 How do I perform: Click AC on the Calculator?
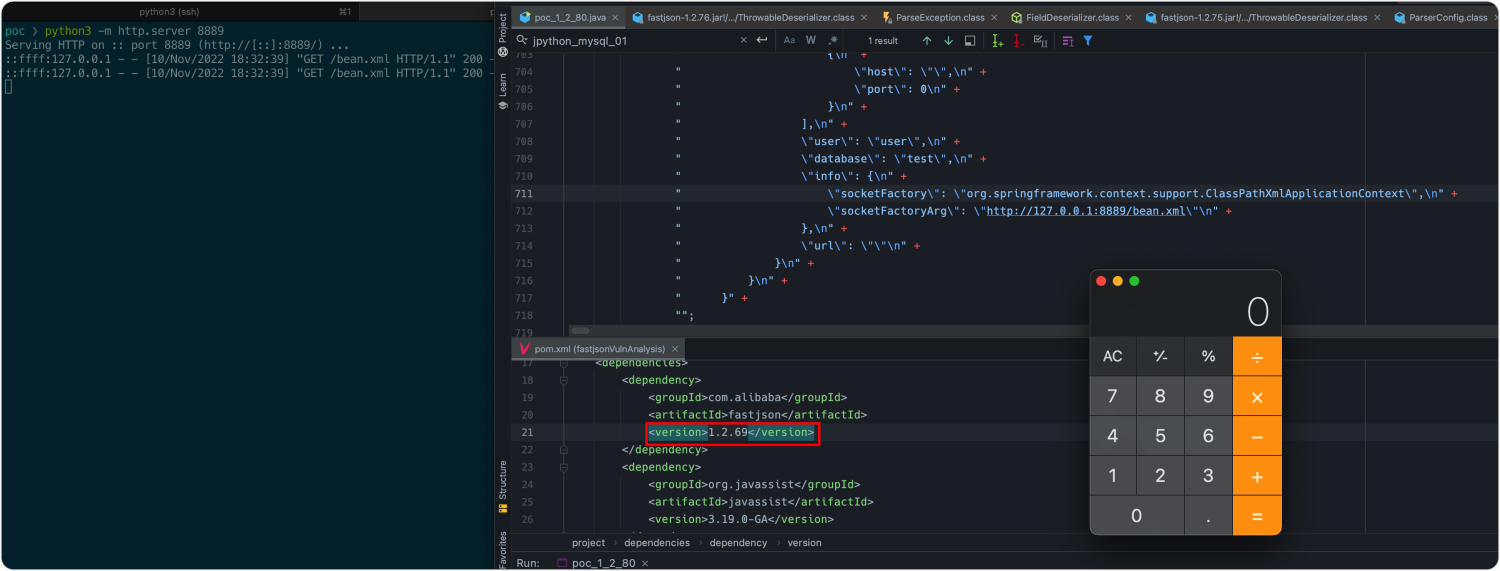click(1112, 356)
